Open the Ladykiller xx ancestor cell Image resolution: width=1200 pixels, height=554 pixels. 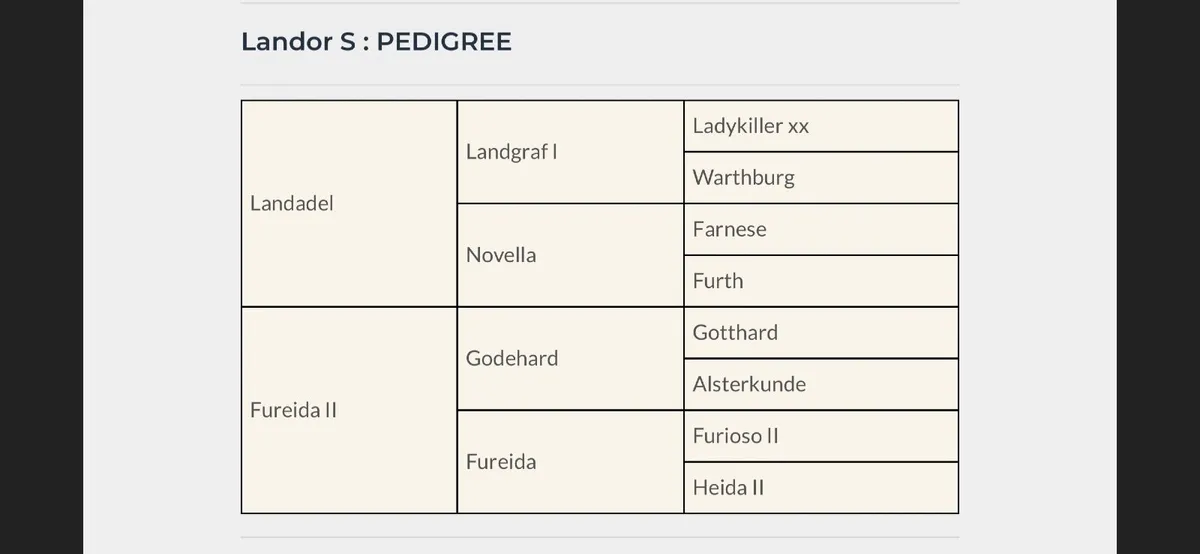821,126
